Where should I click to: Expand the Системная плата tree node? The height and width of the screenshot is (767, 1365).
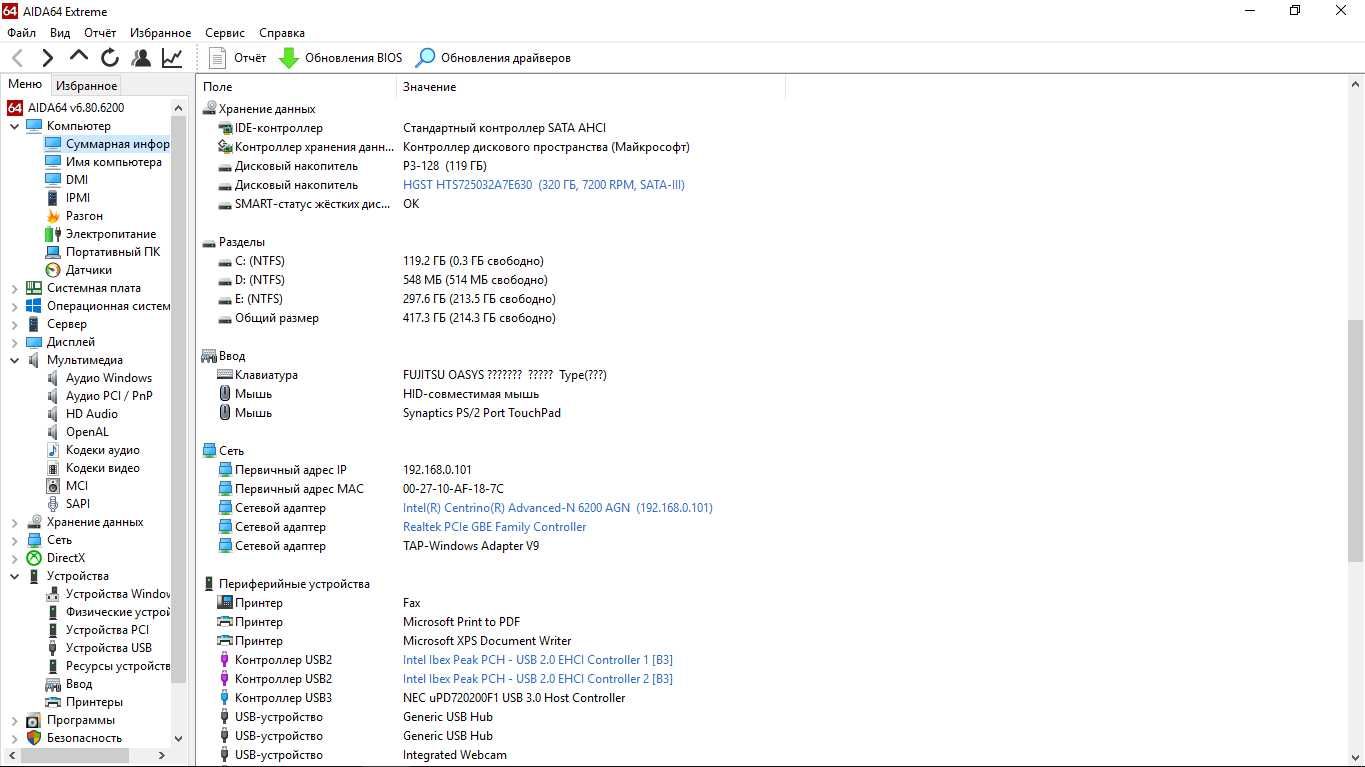tap(15, 288)
